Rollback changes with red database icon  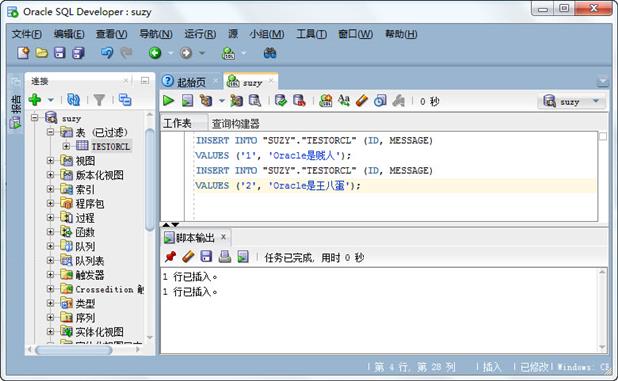coord(299,101)
